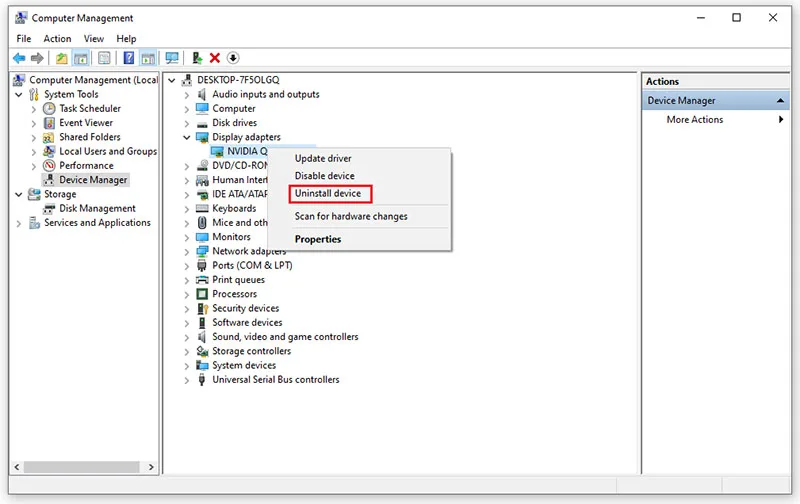
Task: Select Computer Management (Local) root node
Action: point(93,80)
